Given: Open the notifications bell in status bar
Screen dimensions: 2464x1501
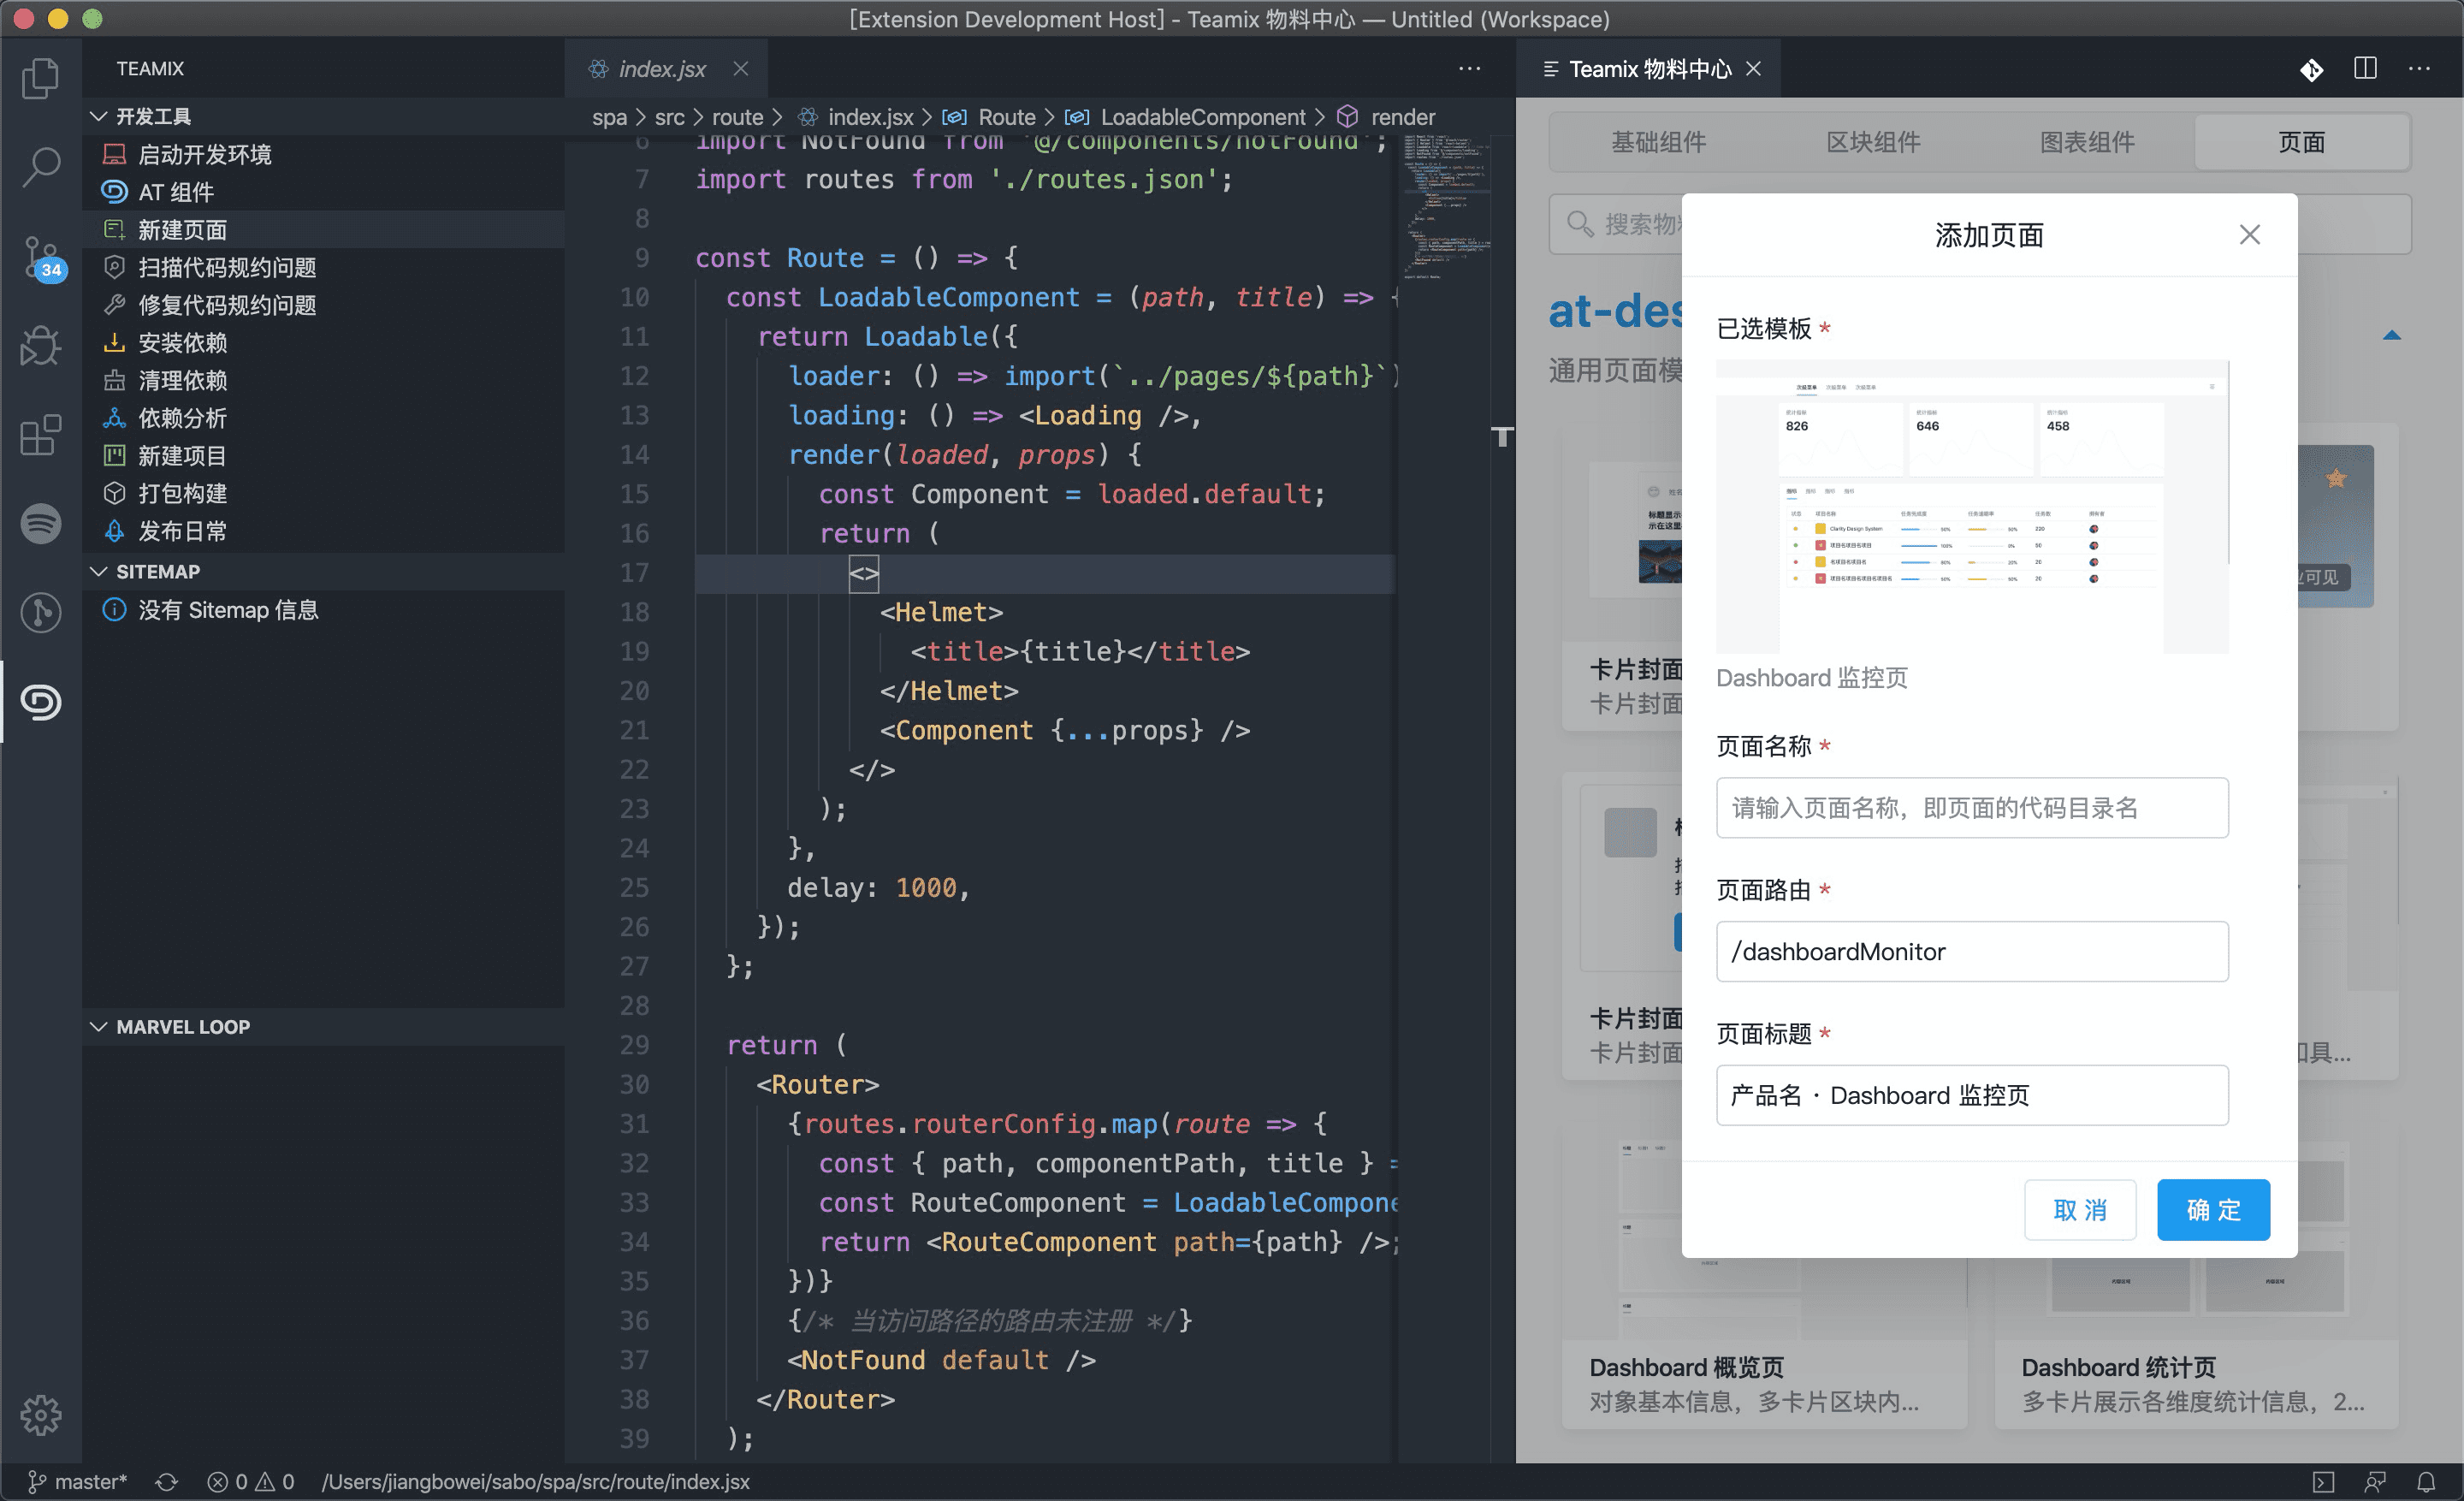Looking at the screenshot, I should [2425, 1481].
